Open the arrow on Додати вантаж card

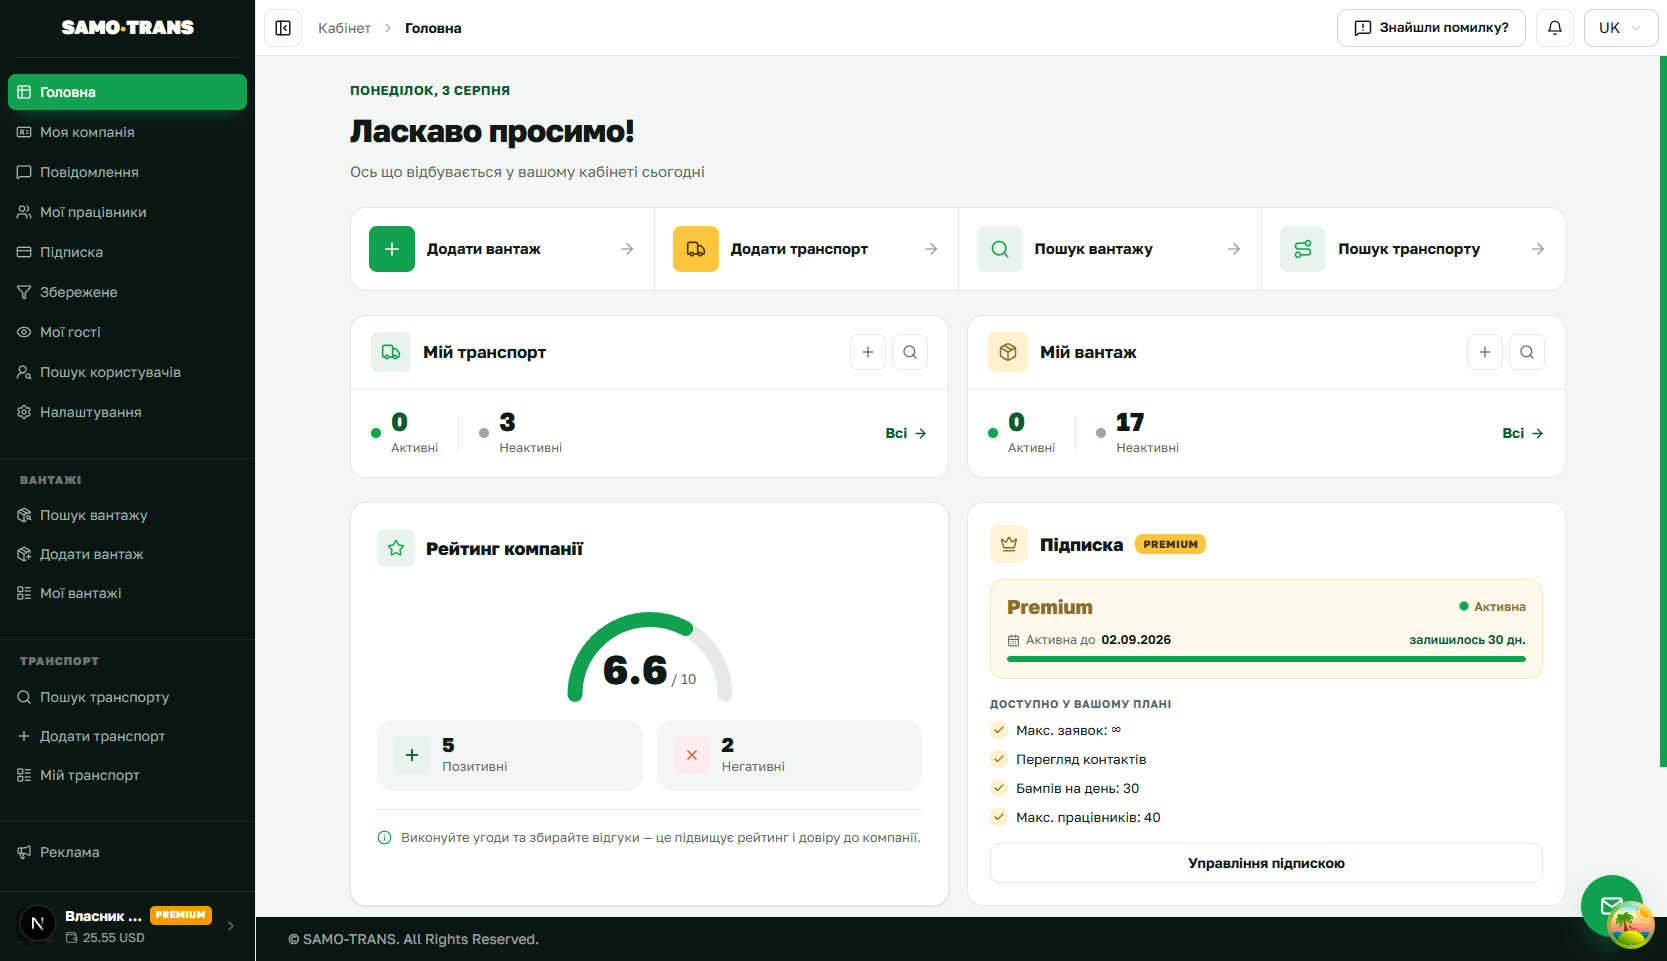tap(627, 249)
